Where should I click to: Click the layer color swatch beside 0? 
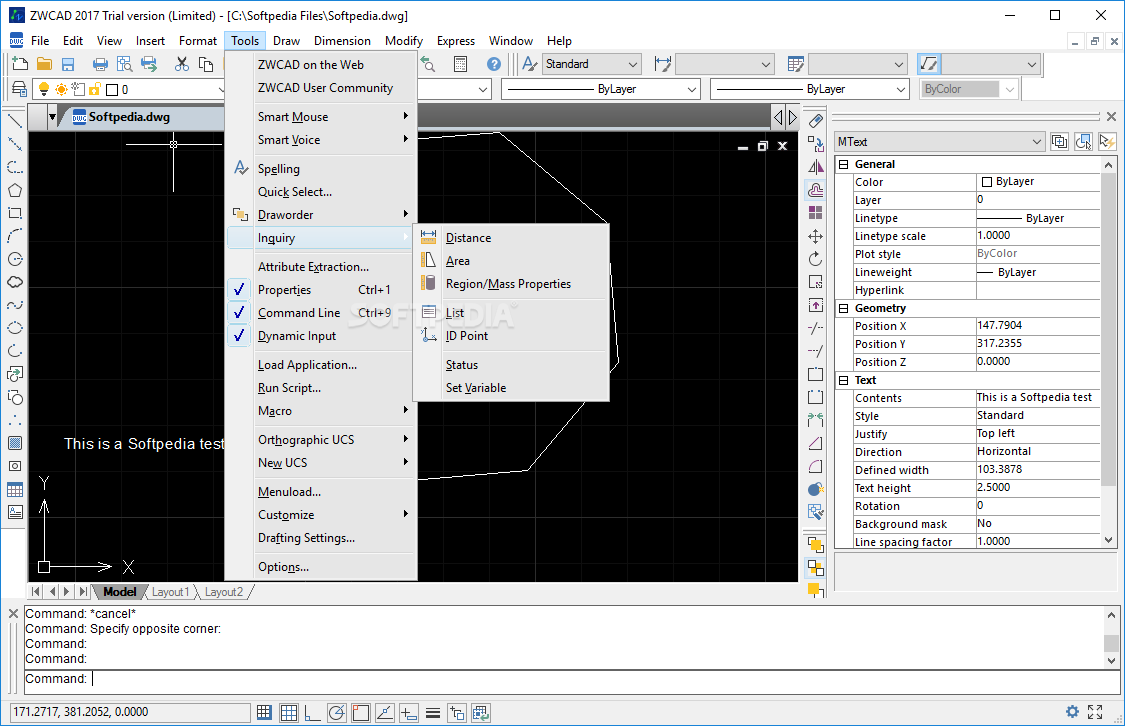pos(112,90)
